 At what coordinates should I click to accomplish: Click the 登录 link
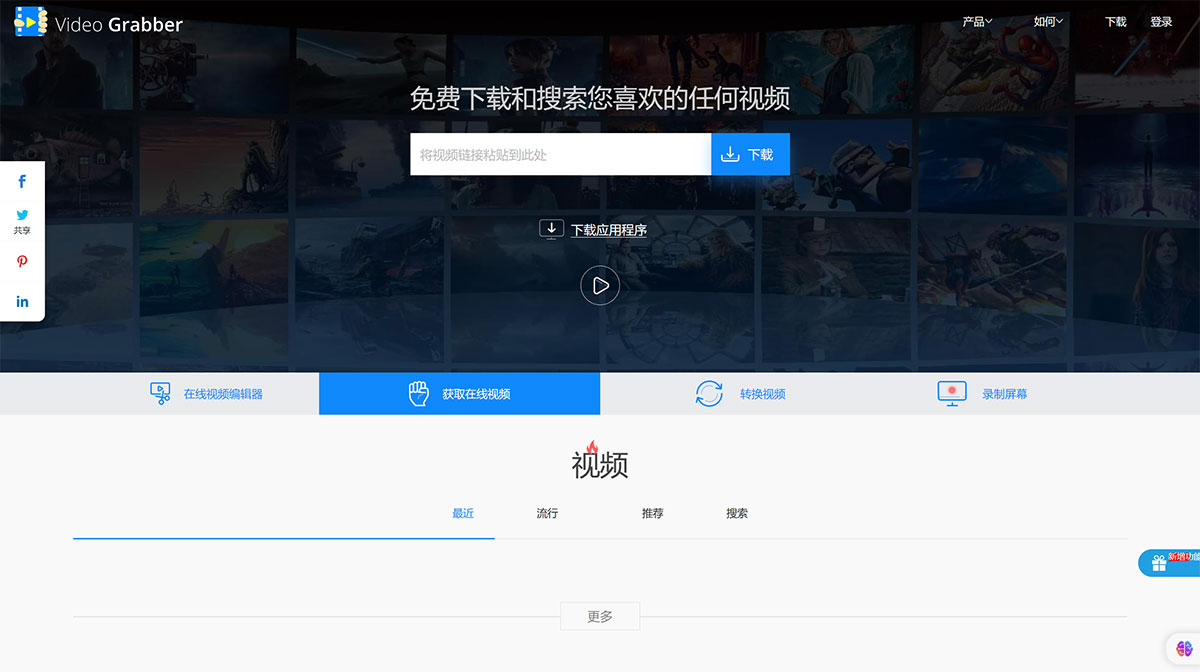point(1161,21)
